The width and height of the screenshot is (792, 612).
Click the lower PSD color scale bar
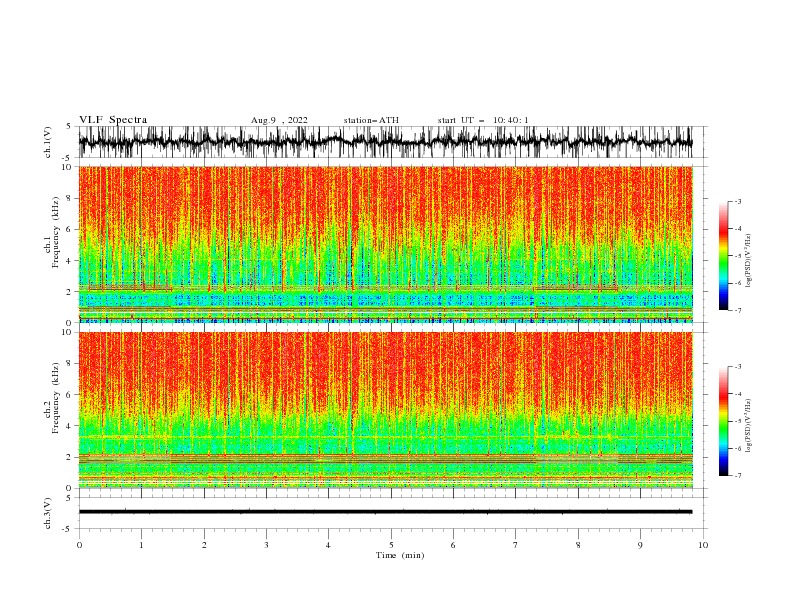click(723, 421)
